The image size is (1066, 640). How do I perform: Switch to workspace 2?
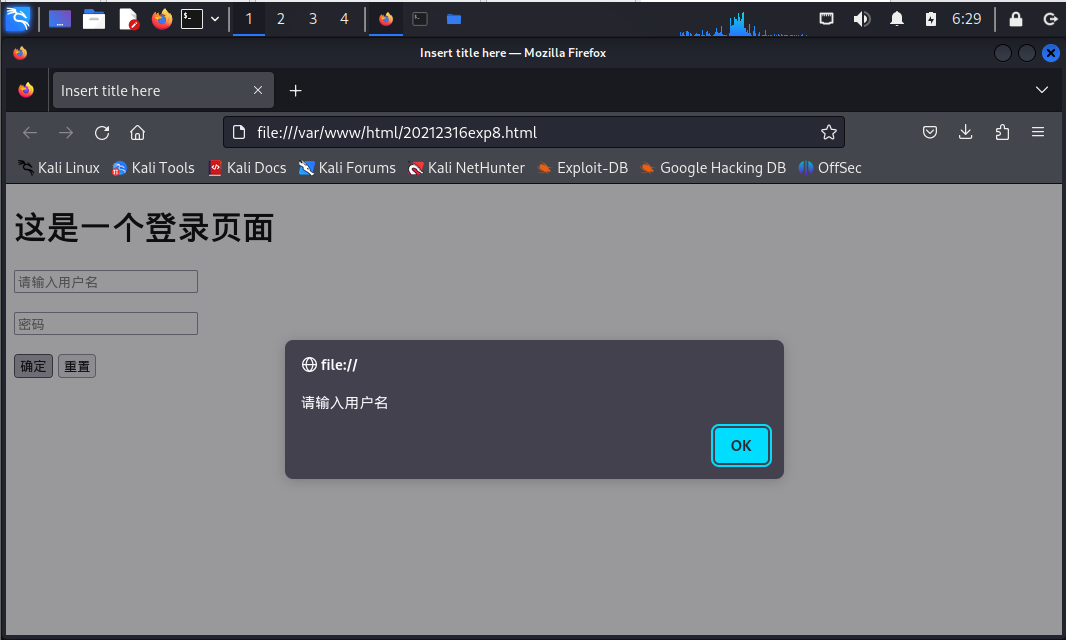coord(281,19)
